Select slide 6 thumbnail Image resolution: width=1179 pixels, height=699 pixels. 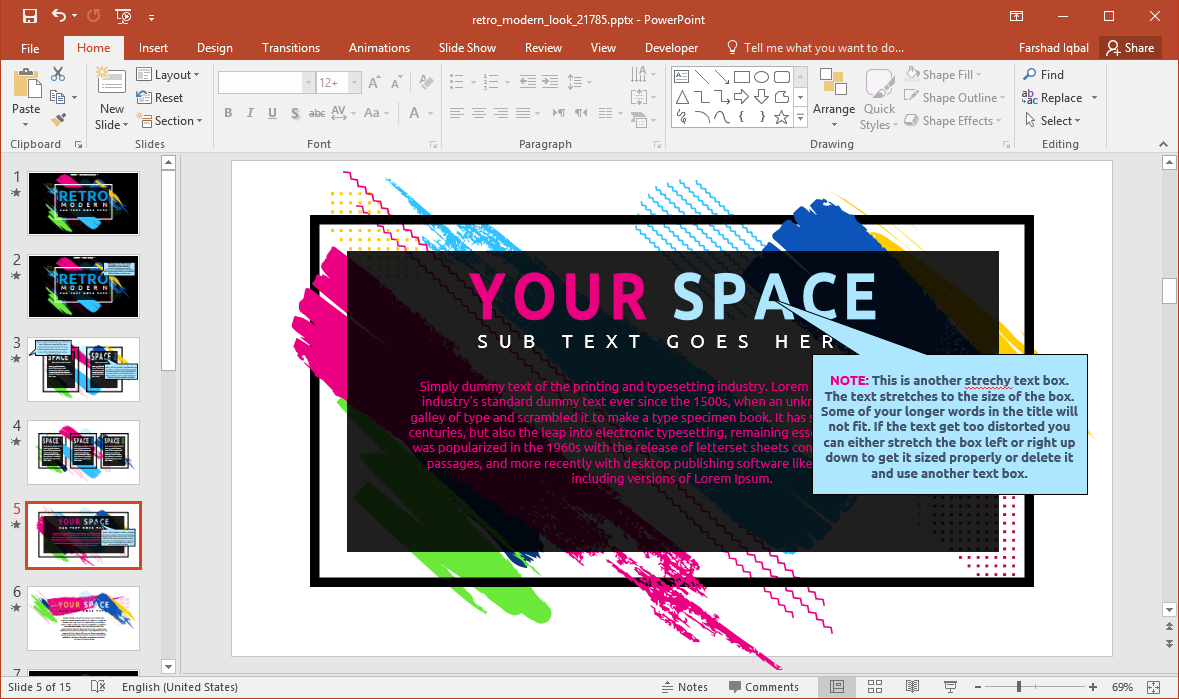83,618
